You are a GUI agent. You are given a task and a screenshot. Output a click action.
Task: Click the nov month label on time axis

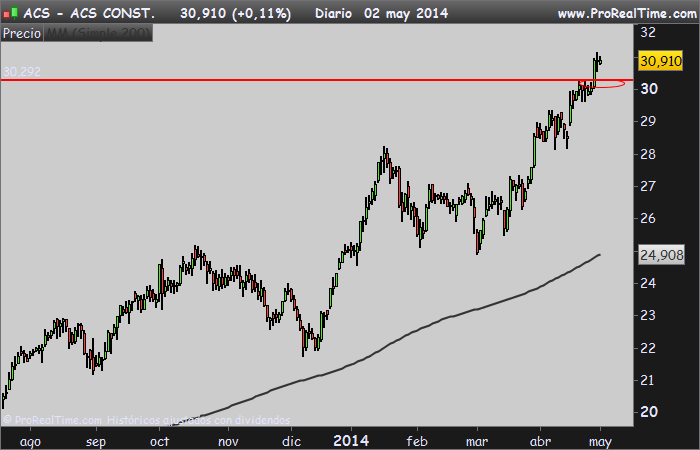pos(228,442)
